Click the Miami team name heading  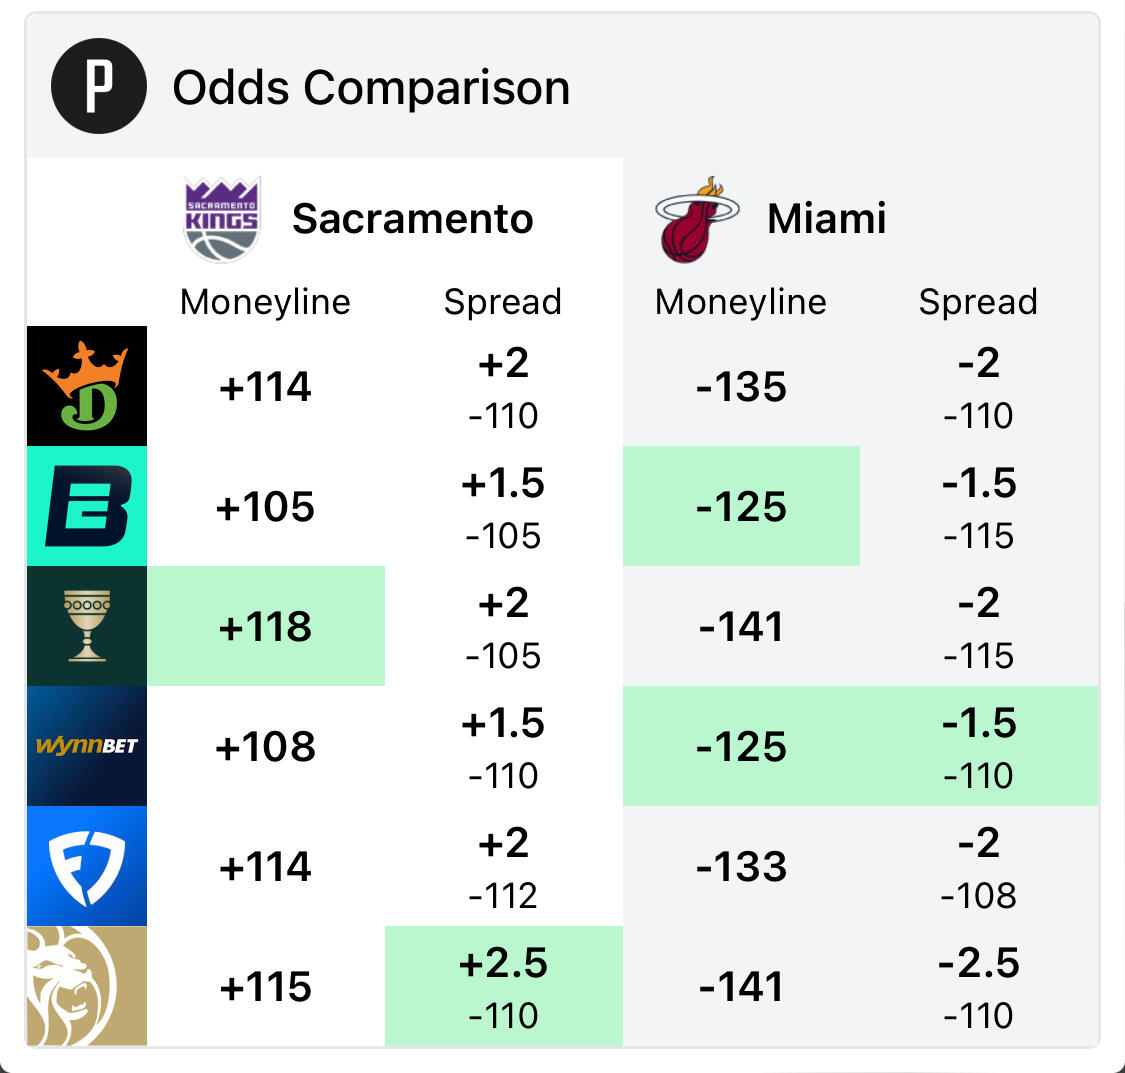(826, 219)
